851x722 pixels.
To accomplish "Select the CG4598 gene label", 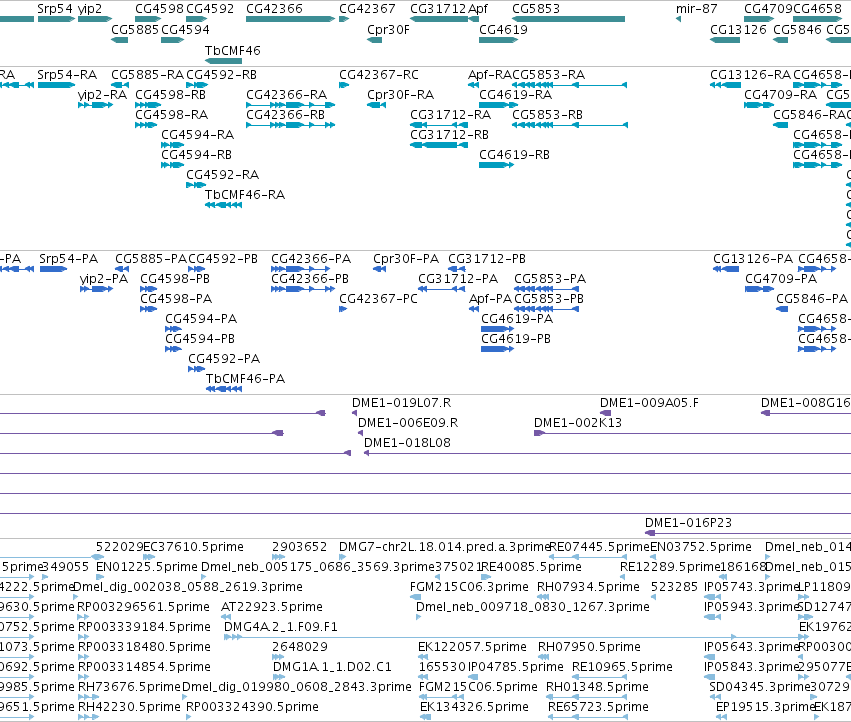I will click(x=159, y=9).
